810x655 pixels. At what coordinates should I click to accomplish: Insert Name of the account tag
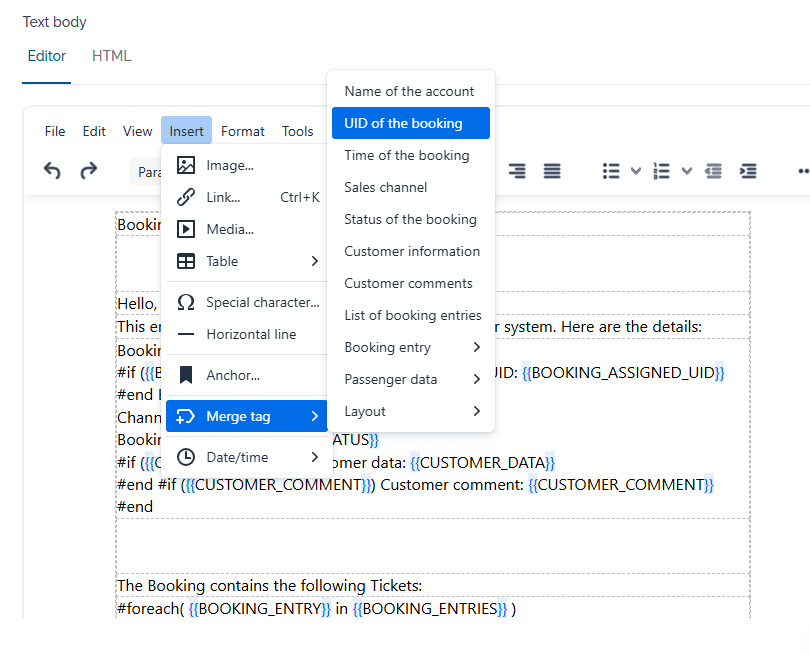click(411, 91)
